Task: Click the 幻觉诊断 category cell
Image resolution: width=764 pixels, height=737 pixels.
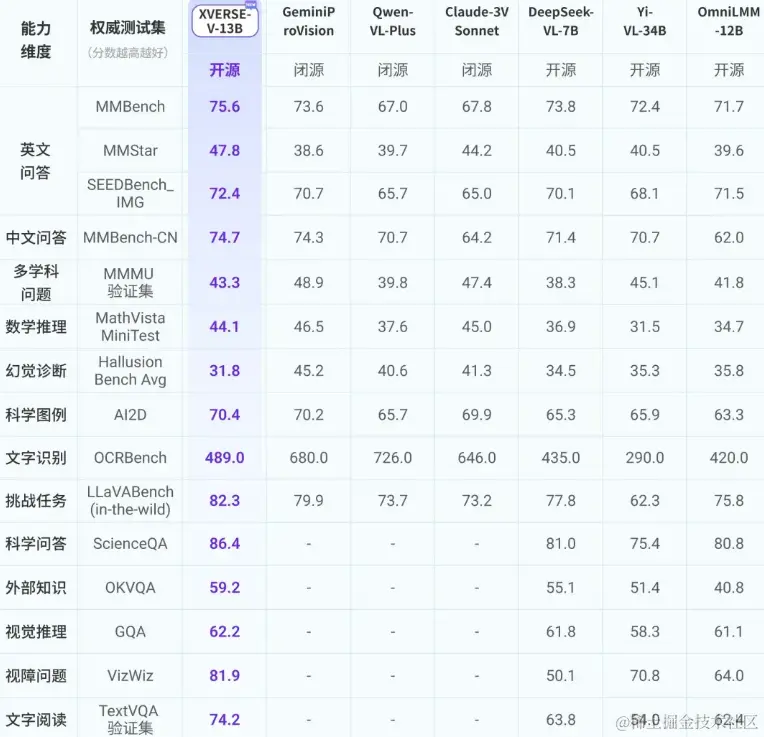Action: pyautogui.click(x=36, y=371)
